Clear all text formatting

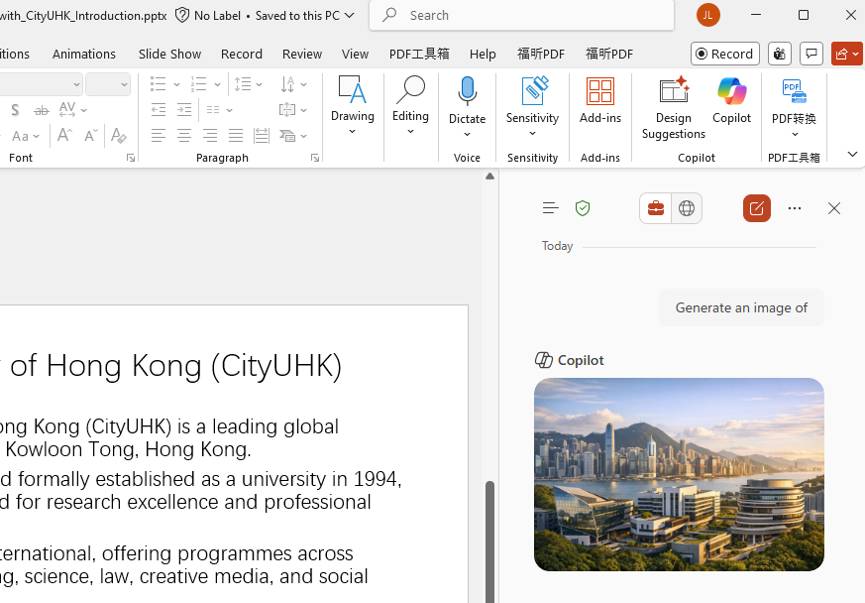point(119,136)
